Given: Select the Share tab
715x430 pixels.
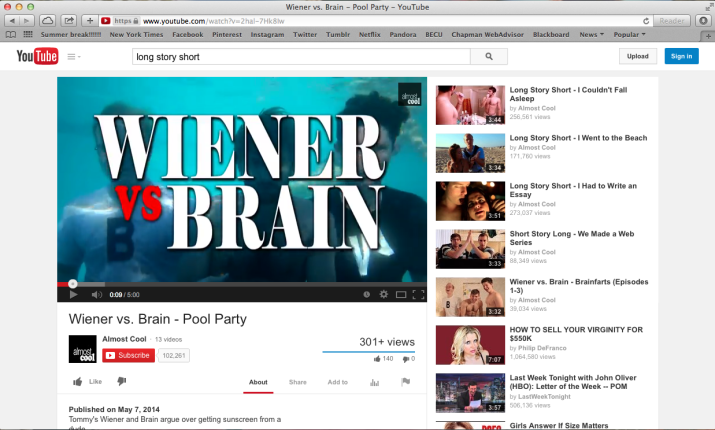Looking at the screenshot, I should pos(297,382).
